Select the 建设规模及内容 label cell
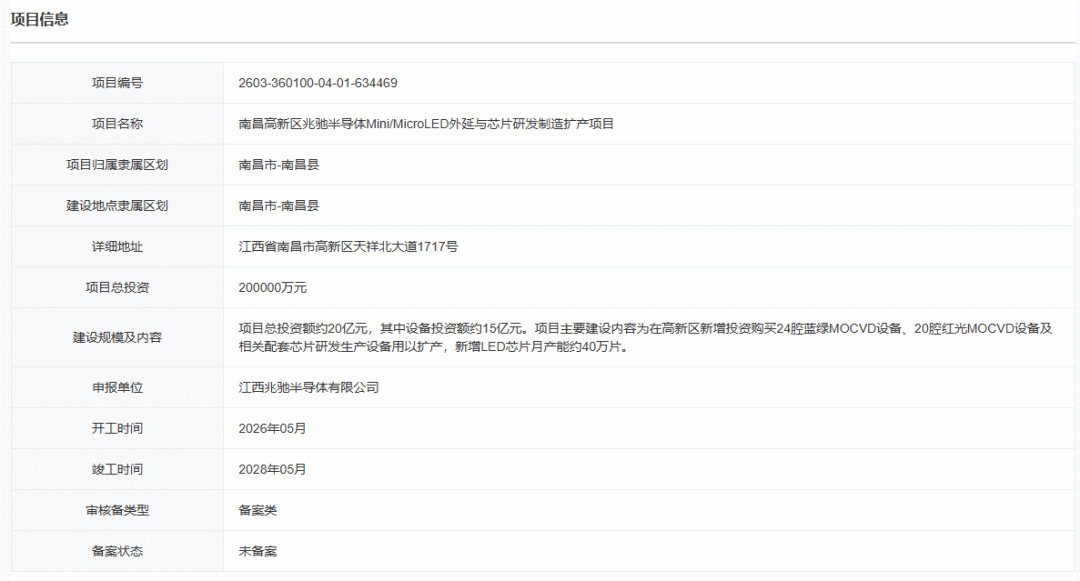Screen dimensions: 1080x581 pos(117,337)
